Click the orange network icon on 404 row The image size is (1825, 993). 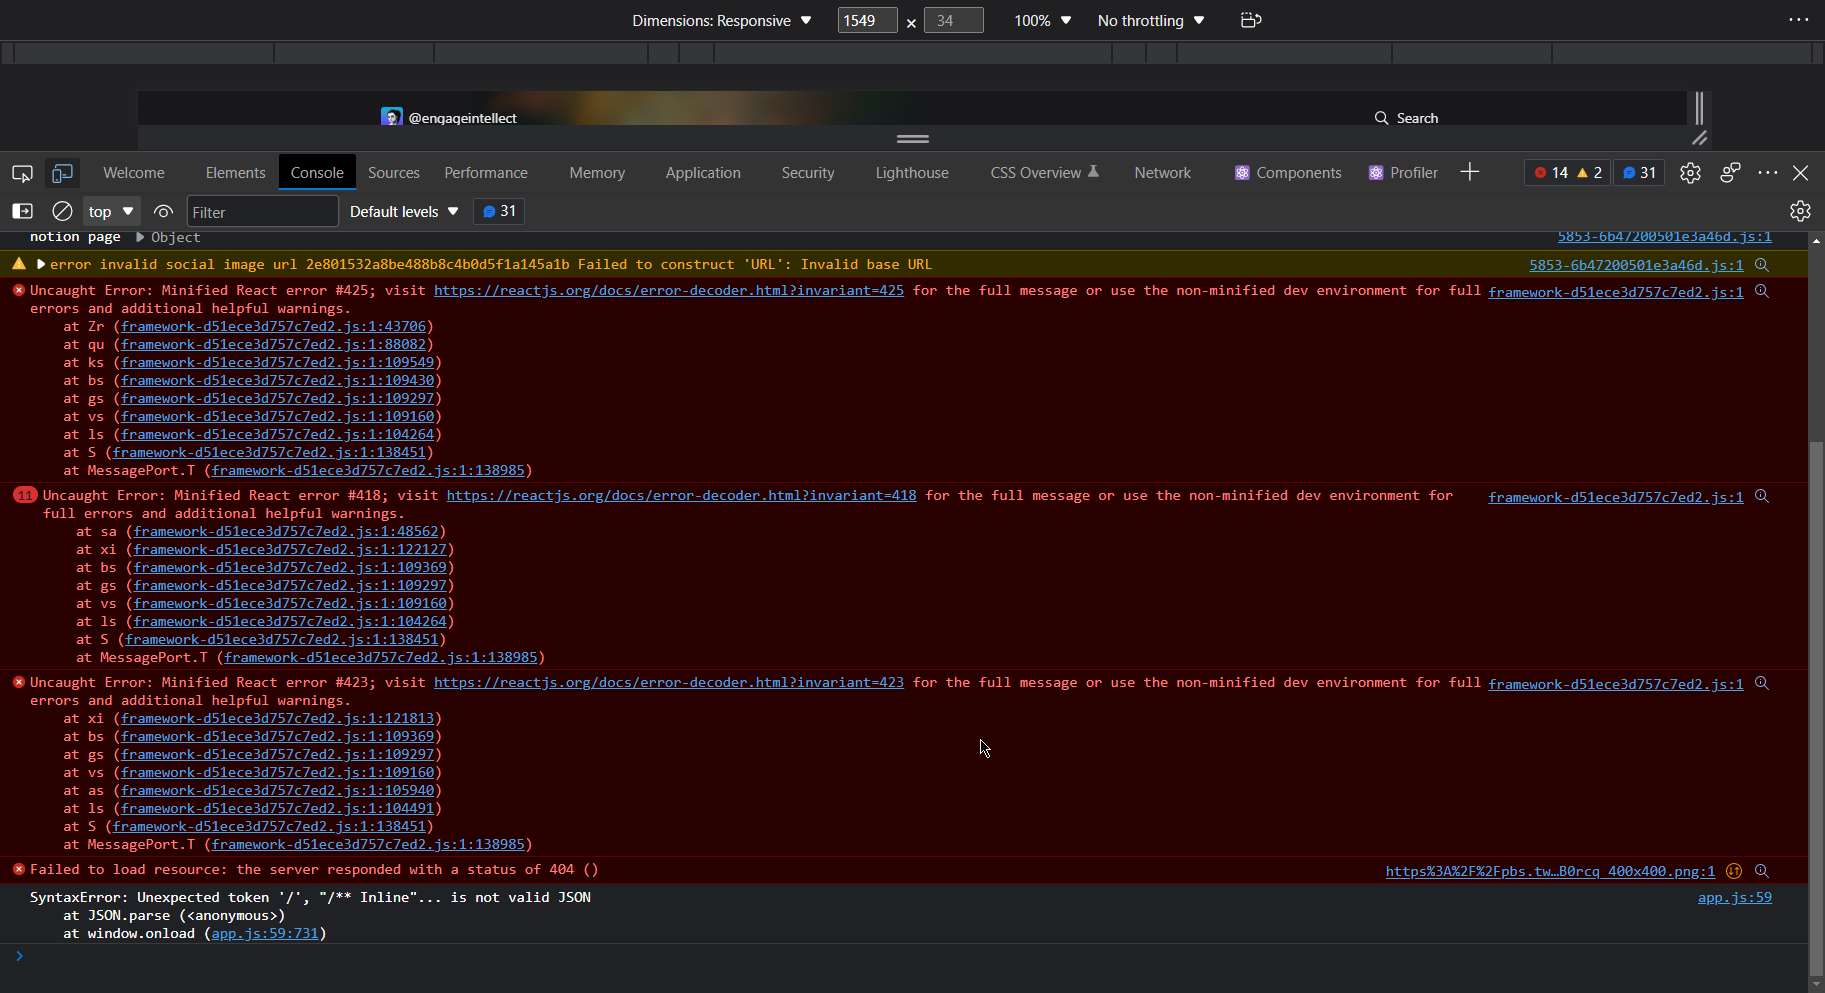pyautogui.click(x=1734, y=871)
